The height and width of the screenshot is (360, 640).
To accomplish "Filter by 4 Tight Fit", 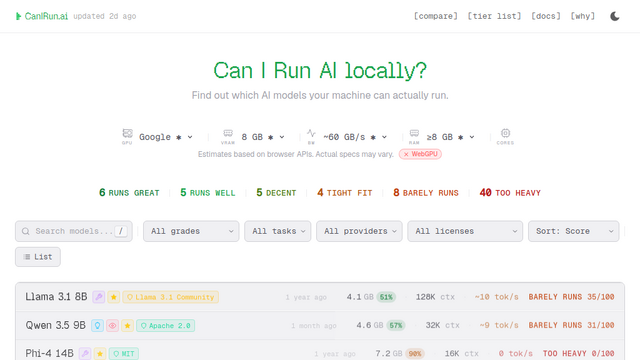I will 344,193.
